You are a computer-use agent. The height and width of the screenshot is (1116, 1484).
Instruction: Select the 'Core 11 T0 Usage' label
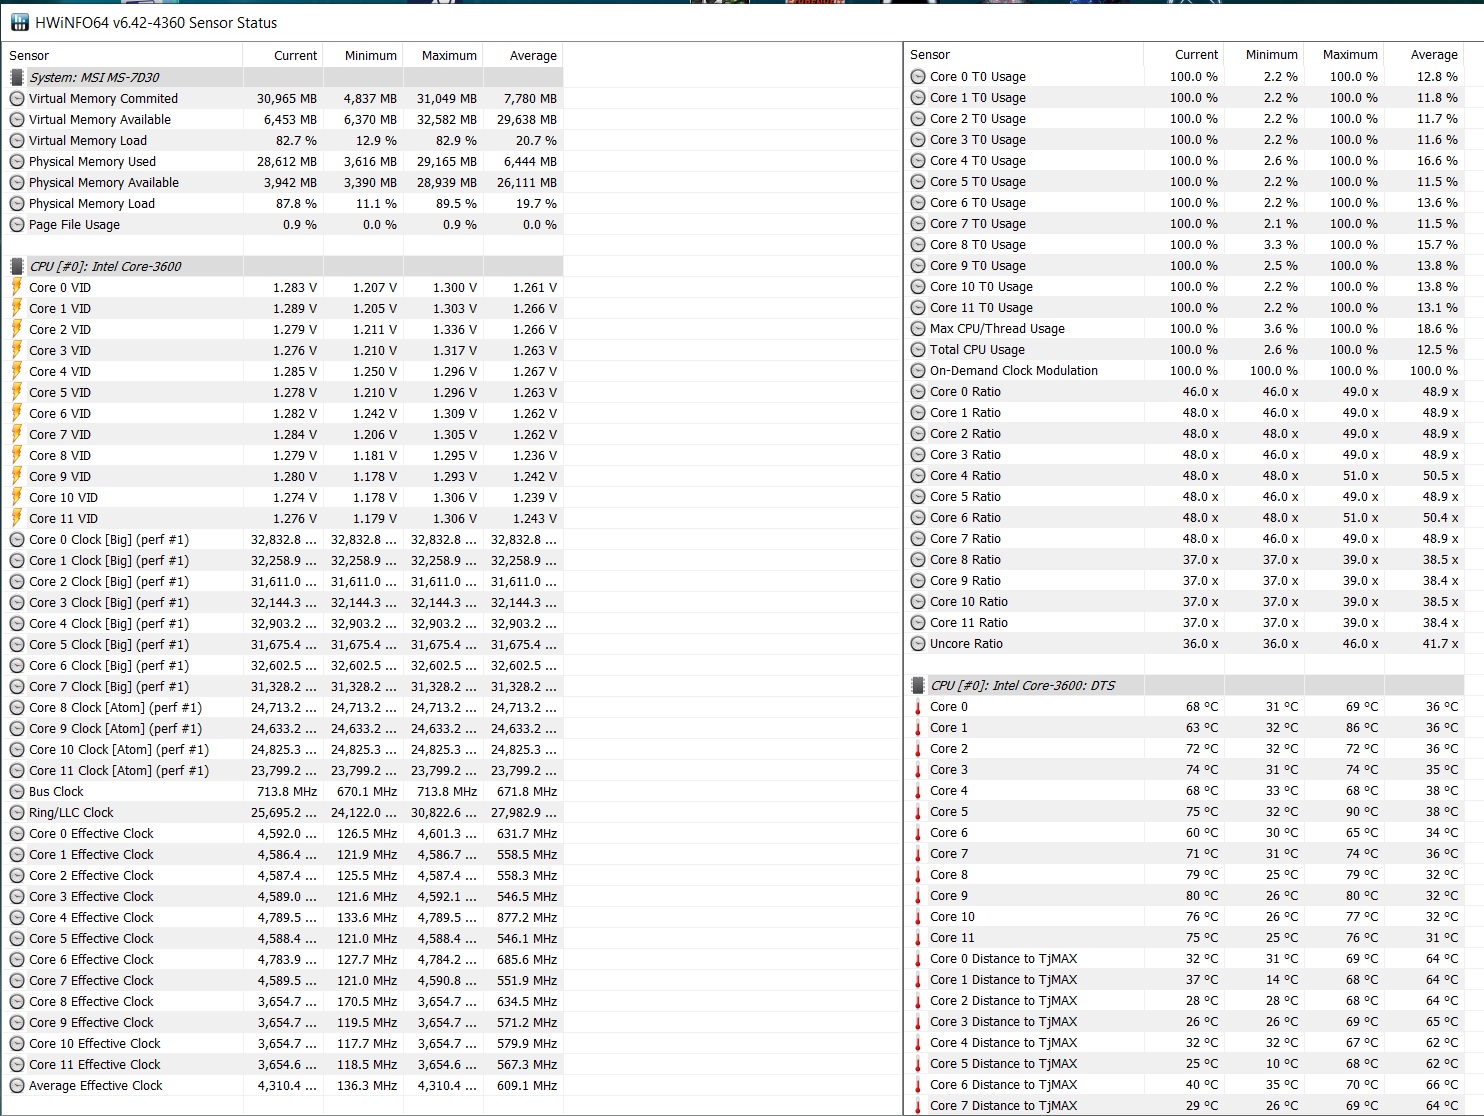tap(981, 307)
